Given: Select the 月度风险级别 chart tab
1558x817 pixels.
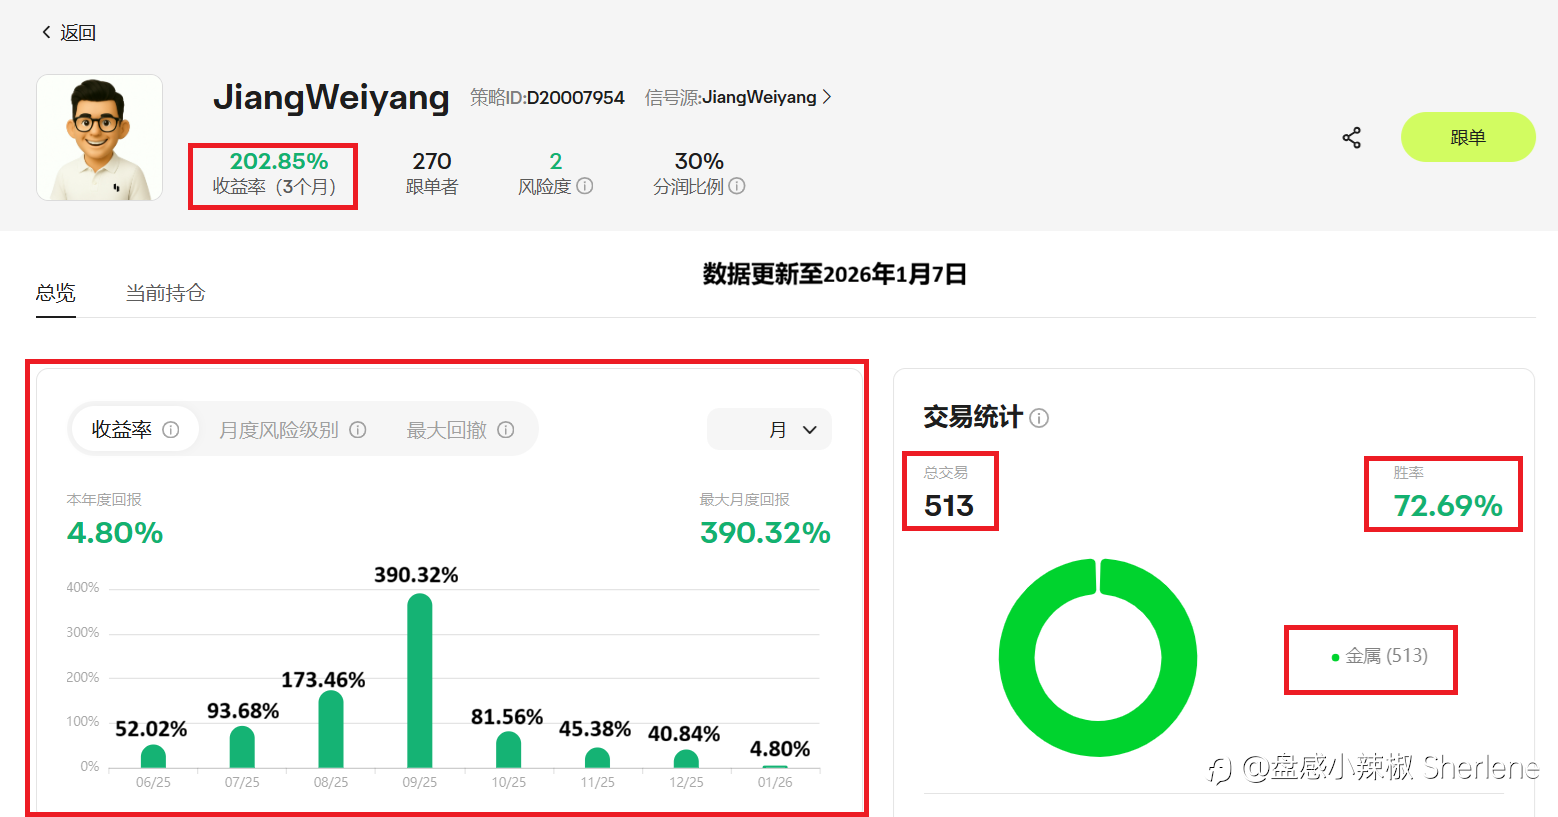Looking at the screenshot, I should pos(292,430).
